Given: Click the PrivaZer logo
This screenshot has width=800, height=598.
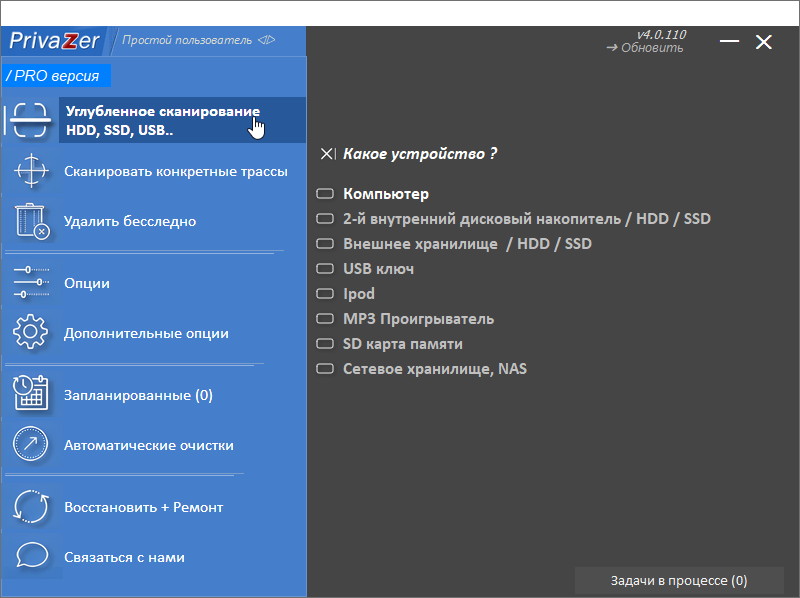Looking at the screenshot, I should tap(54, 41).
